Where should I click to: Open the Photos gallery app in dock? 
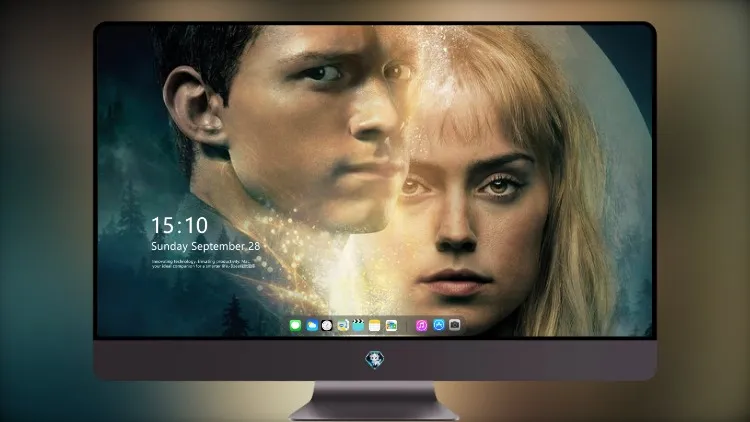coord(391,325)
